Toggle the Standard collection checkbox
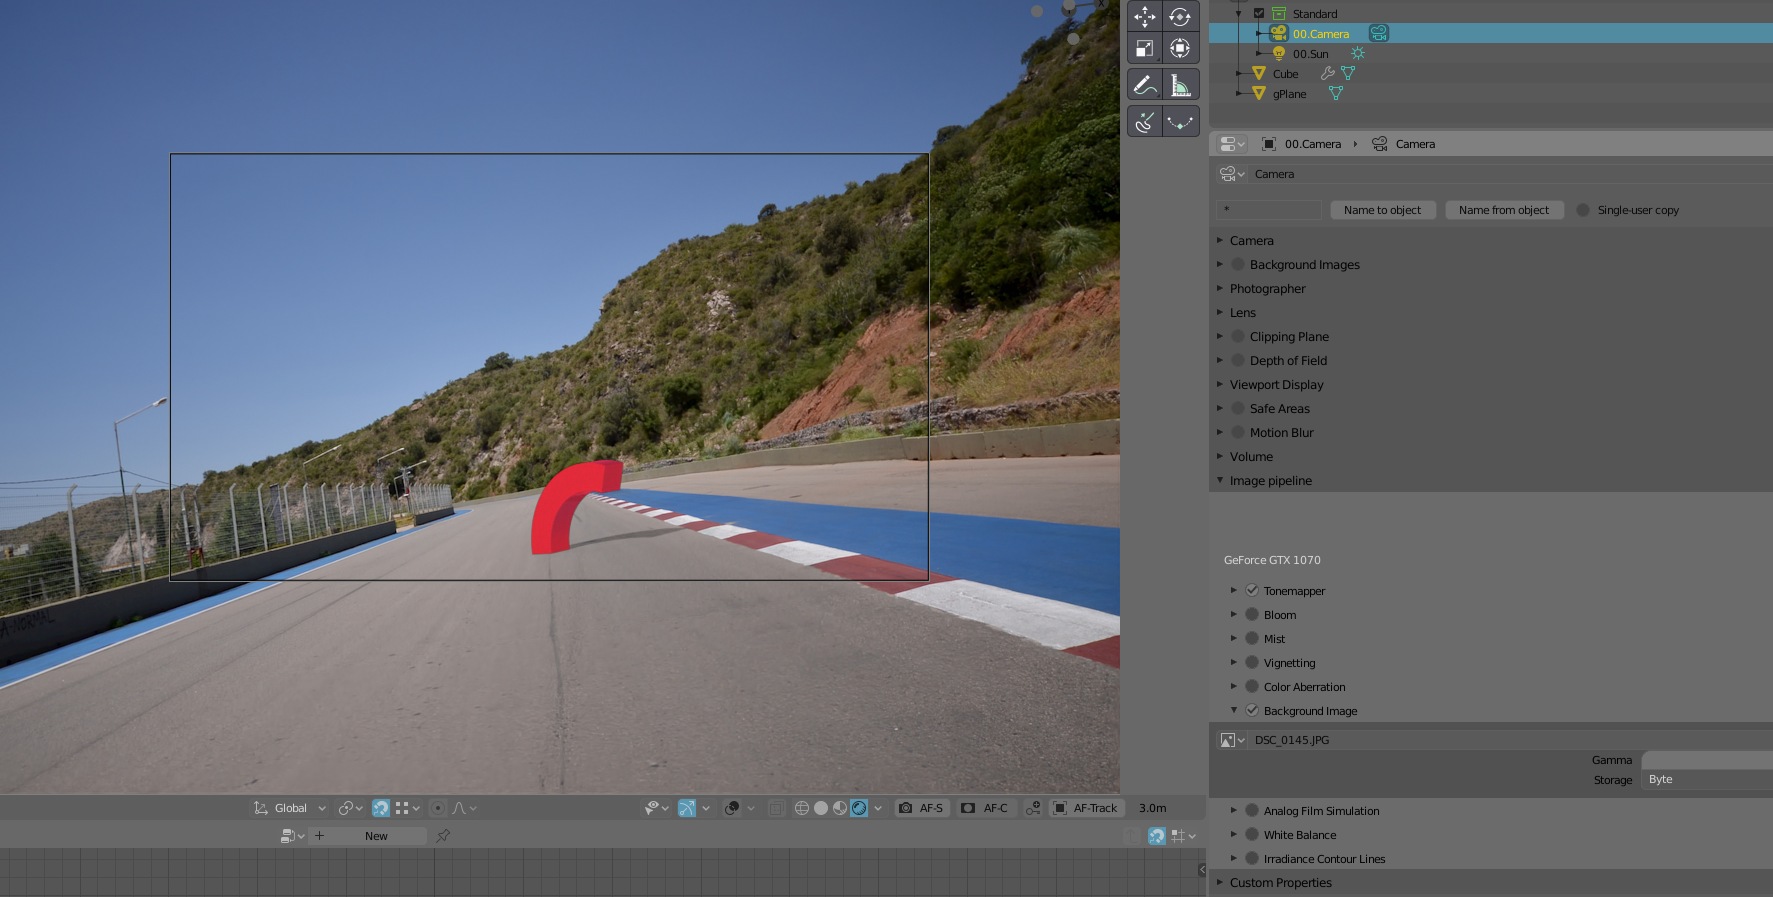This screenshot has width=1773, height=897. pyautogui.click(x=1259, y=13)
